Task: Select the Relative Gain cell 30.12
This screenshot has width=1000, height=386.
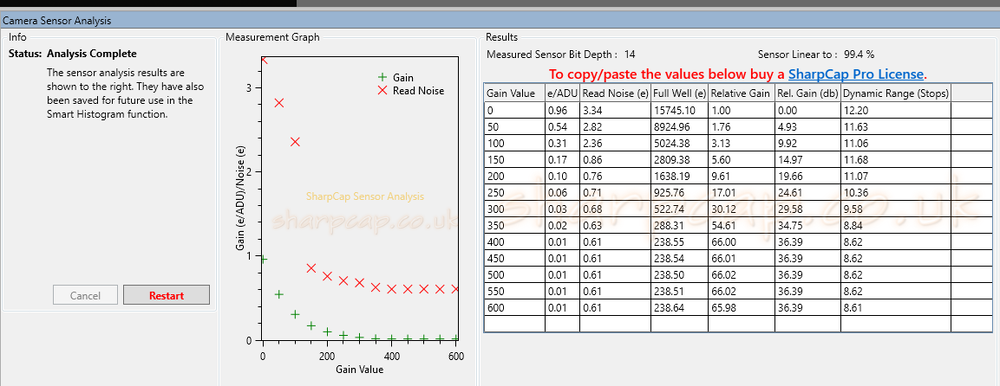Action: (x=741, y=209)
